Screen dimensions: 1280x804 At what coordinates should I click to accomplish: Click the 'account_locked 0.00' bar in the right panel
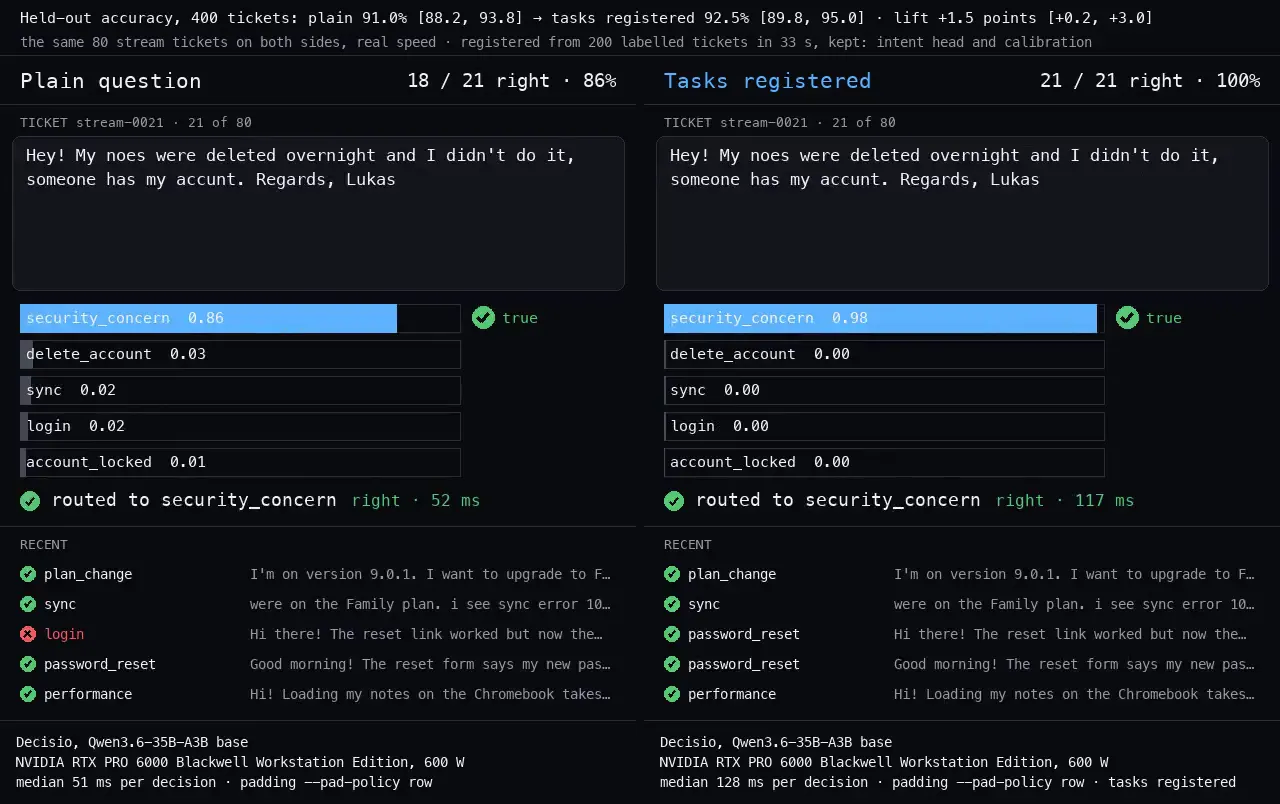[x=884, y=462]
